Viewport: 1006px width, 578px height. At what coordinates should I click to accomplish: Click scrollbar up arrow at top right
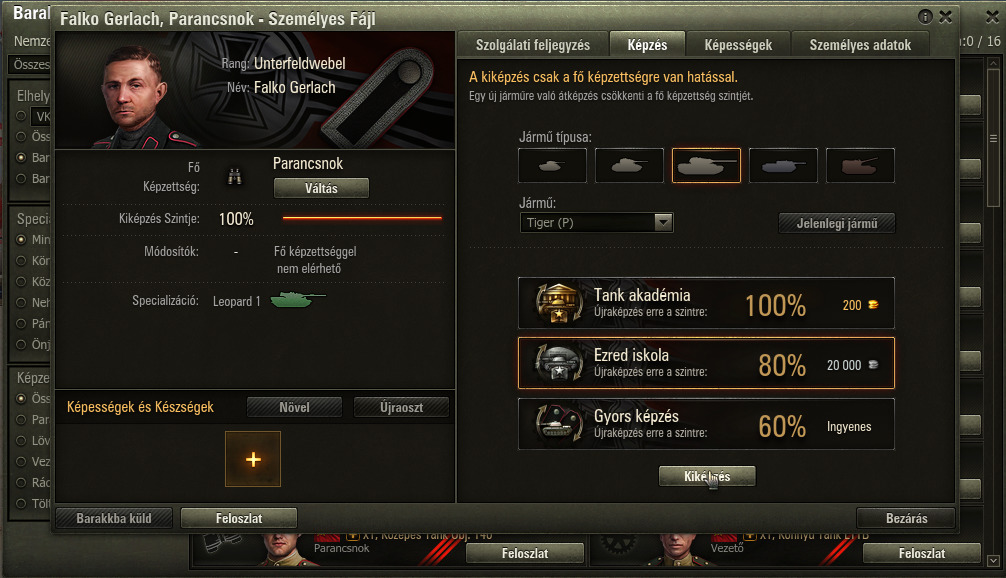993,64
